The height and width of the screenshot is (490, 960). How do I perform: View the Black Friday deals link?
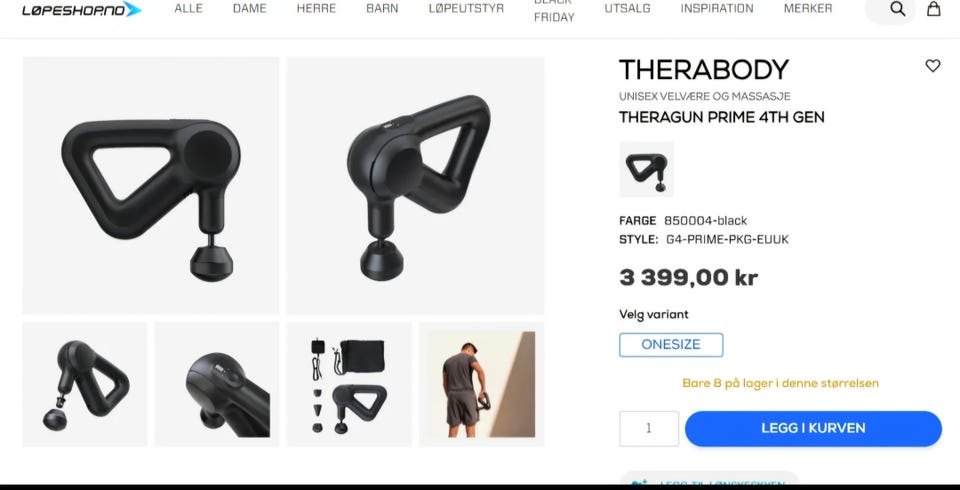tap(554, 10)
